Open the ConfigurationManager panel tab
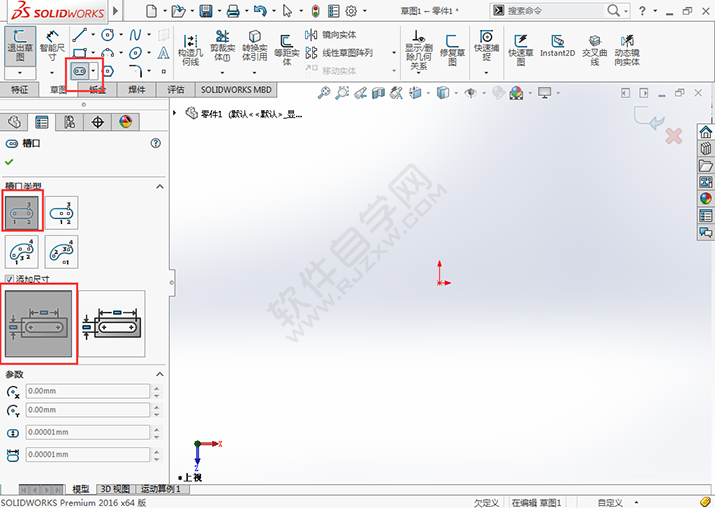 coord(69,122)
